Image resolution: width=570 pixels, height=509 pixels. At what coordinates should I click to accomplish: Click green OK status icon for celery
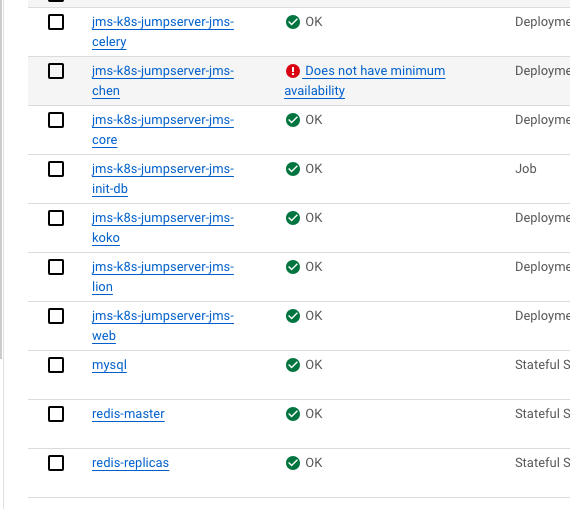[293, 22]
